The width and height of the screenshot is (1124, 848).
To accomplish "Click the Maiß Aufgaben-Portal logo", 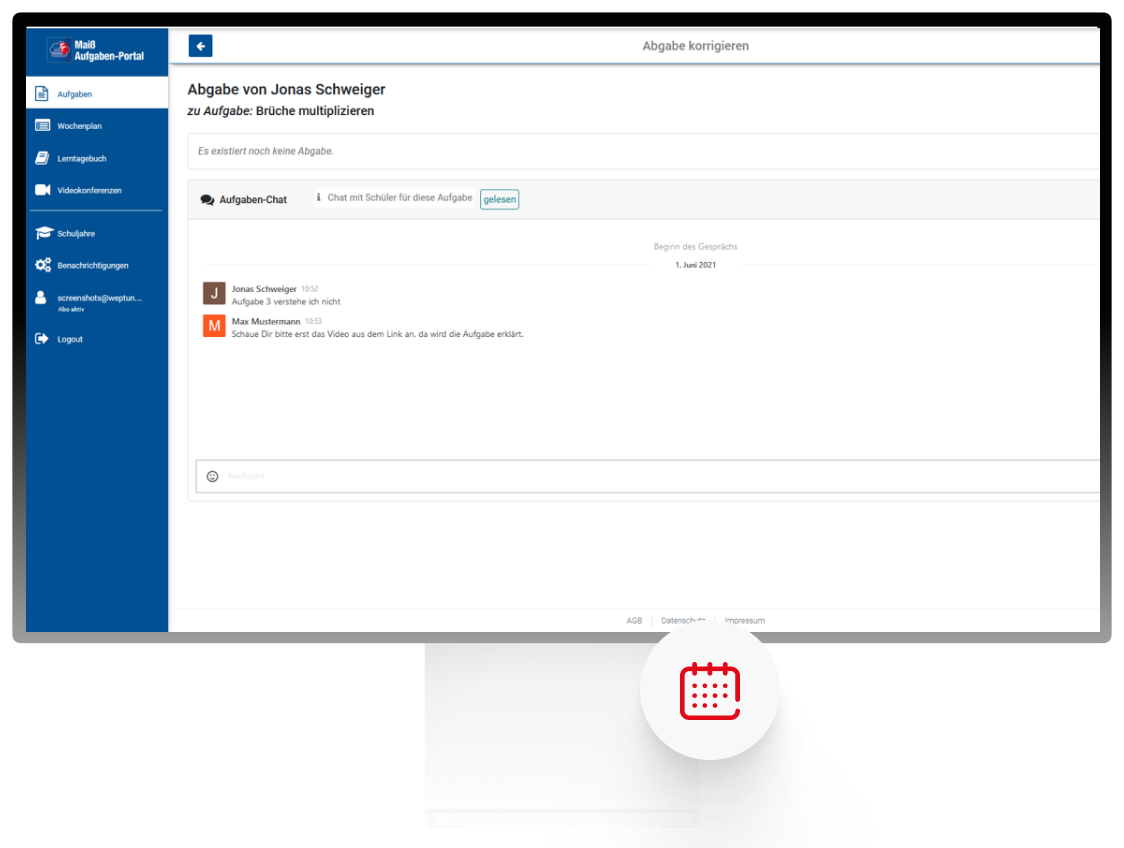I will pos(96,50).
